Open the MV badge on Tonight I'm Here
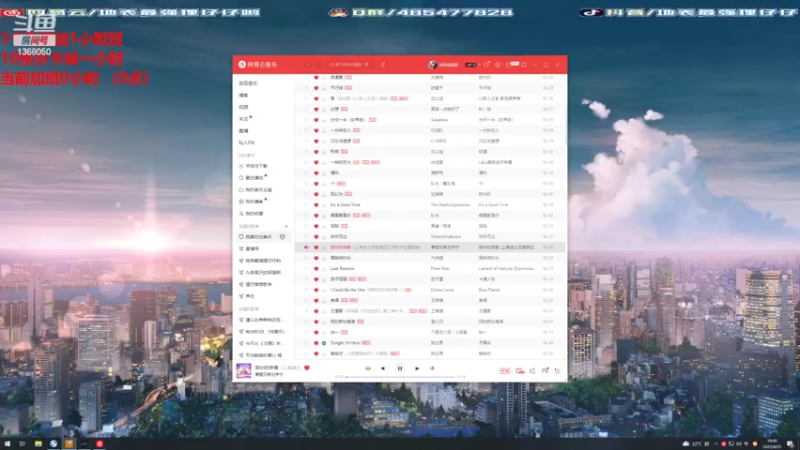800x450 pixels. [x=366, y=343]
